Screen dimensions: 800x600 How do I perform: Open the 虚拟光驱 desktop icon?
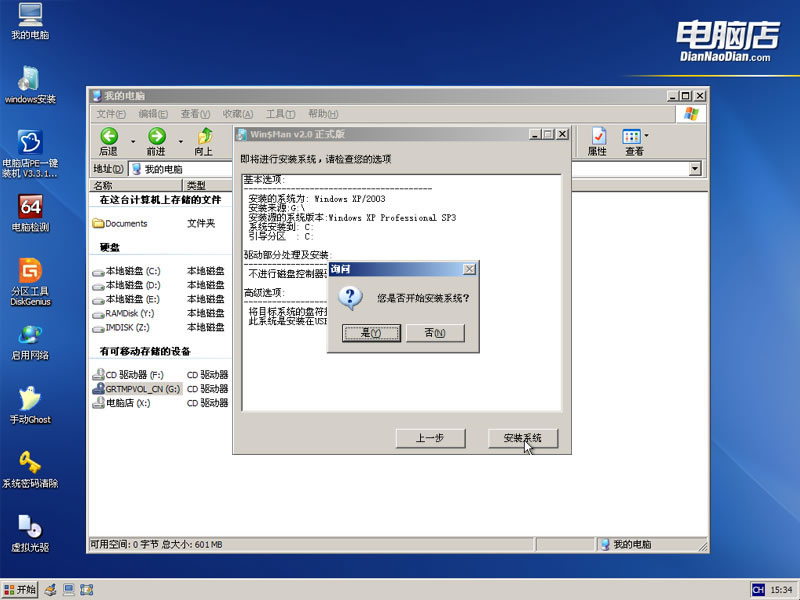click(30, 534)
